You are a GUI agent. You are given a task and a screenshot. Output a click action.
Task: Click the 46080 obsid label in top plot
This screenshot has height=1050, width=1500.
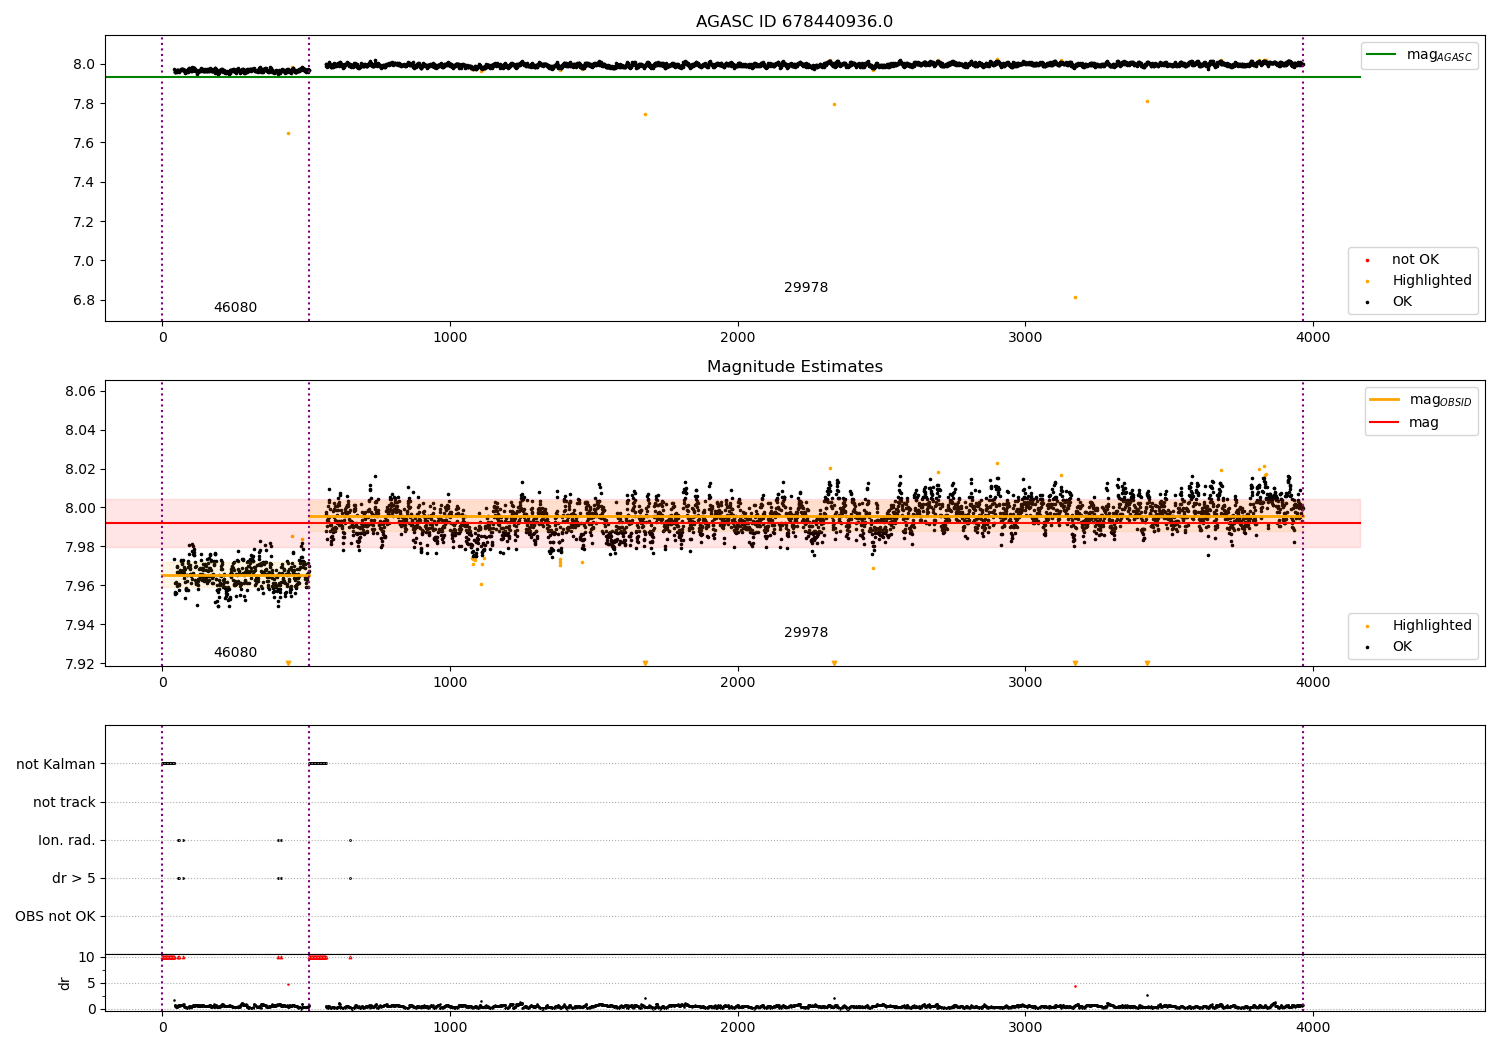[x=235, y=308]
